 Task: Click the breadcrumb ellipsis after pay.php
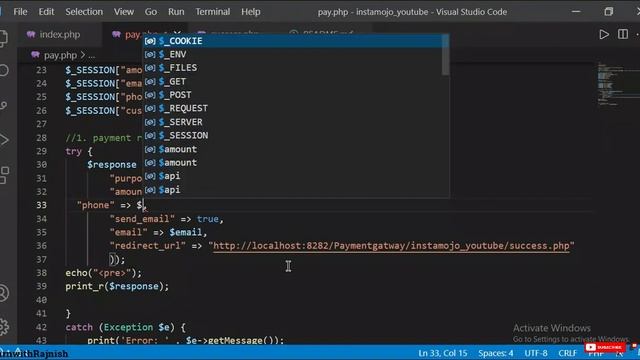click(x=91, y=55)
